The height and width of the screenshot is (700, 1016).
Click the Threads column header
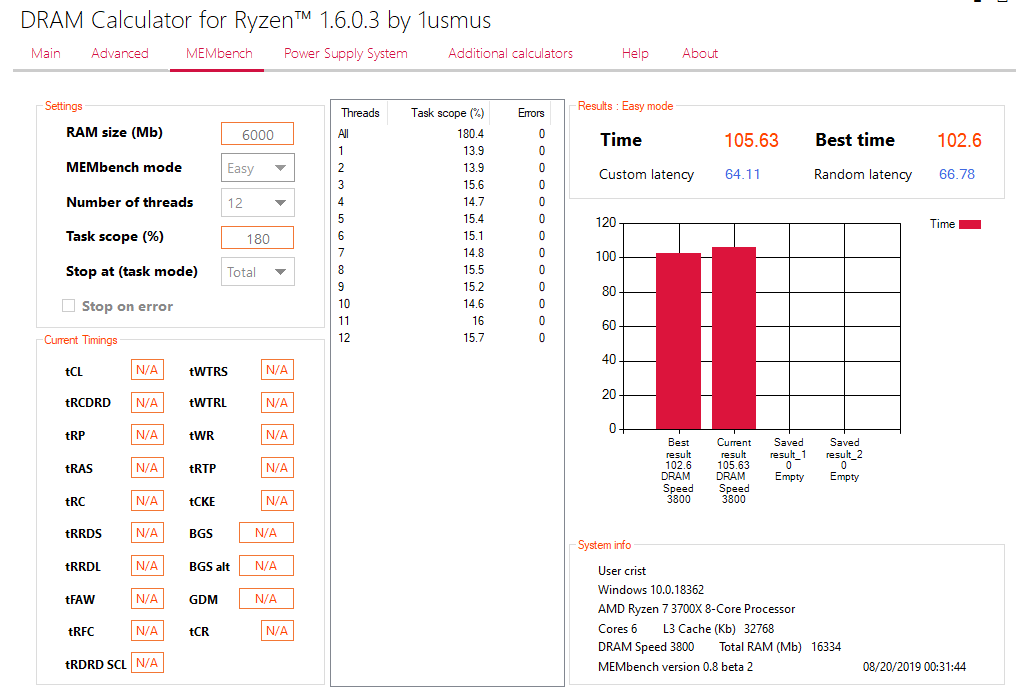click(360, 113)
